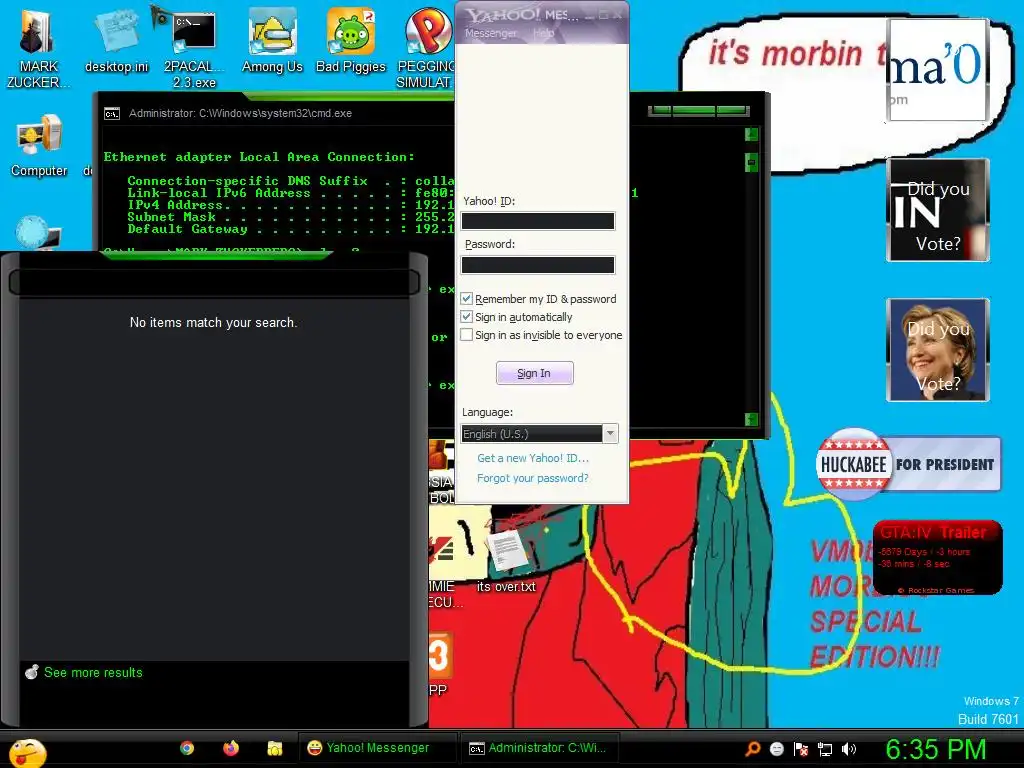Open the PEGGING SIMULAT... desktop icon

425,48
